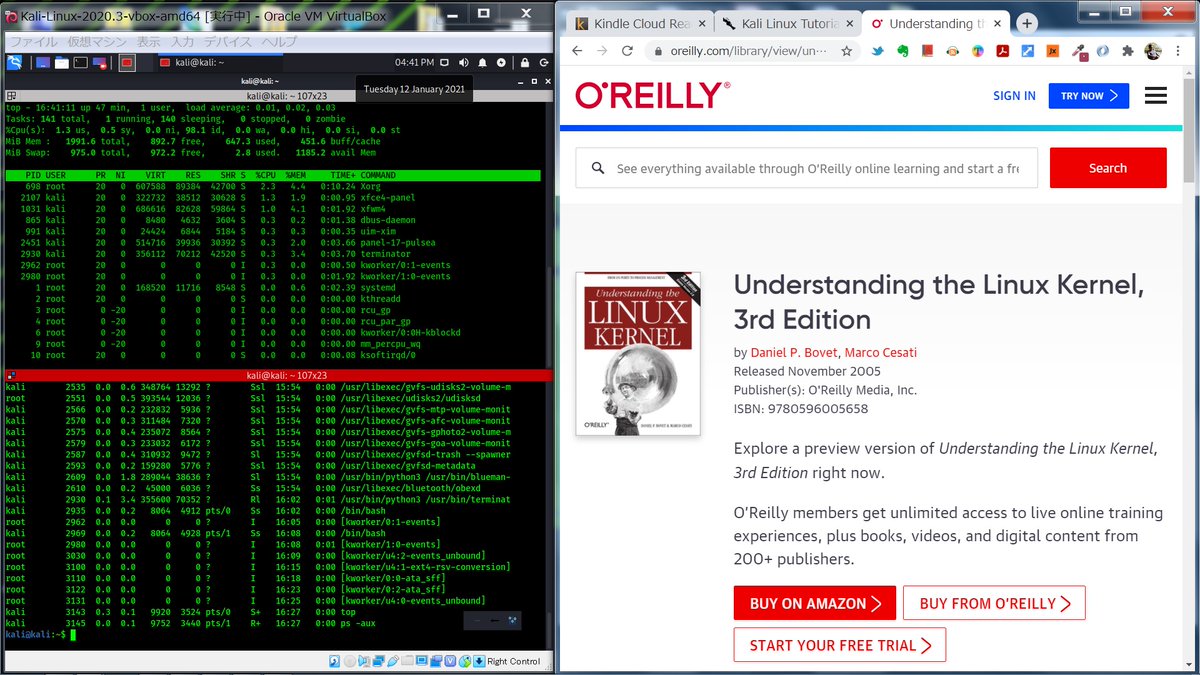Screen dimensions: 1200x675
Task: Open the terminator grid layout icon
Action: (11, 96)
